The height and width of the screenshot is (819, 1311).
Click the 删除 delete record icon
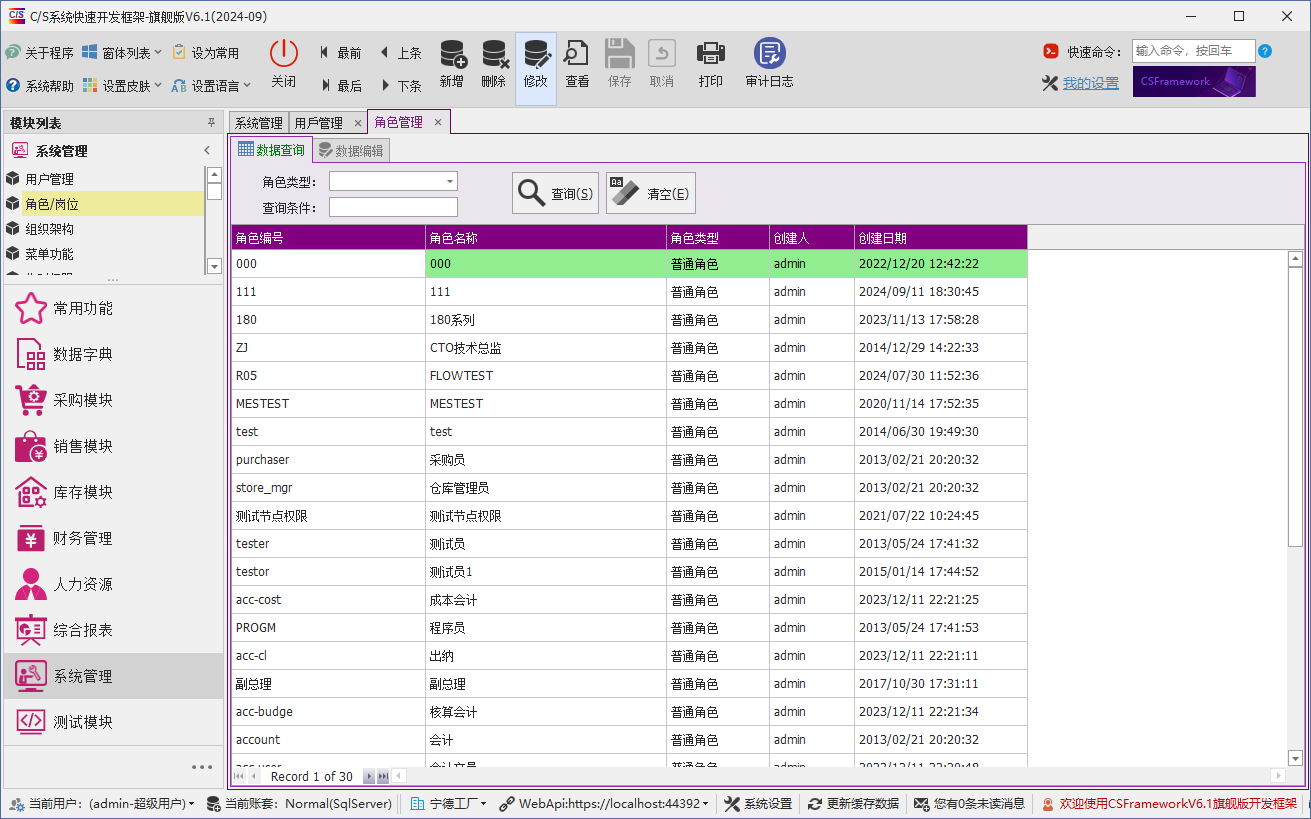494,53
